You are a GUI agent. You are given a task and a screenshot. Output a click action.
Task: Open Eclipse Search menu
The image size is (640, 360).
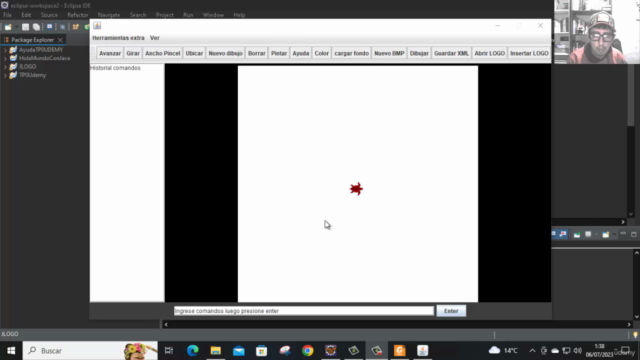(138, 15)
